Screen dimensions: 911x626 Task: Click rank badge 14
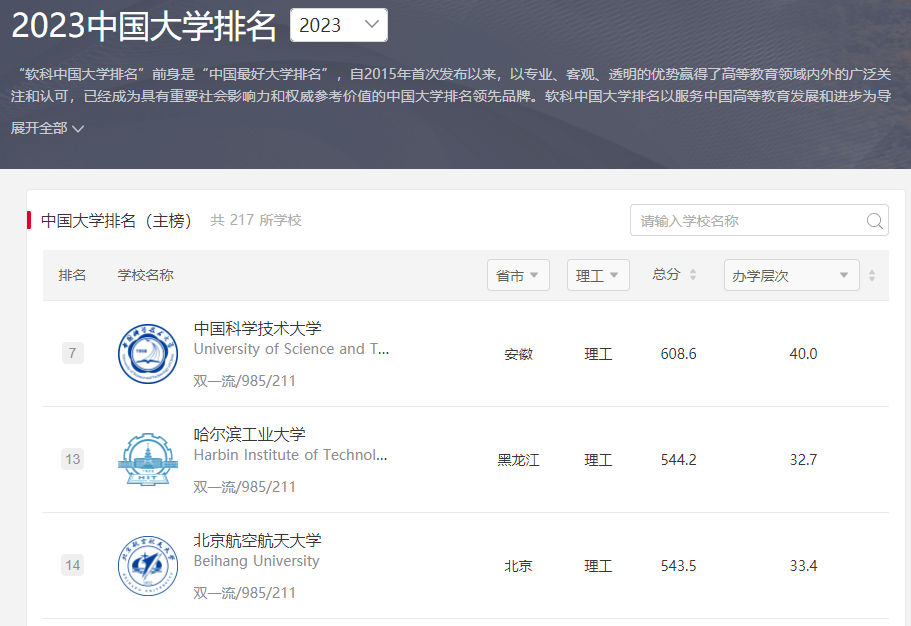(x=73, y=565)
